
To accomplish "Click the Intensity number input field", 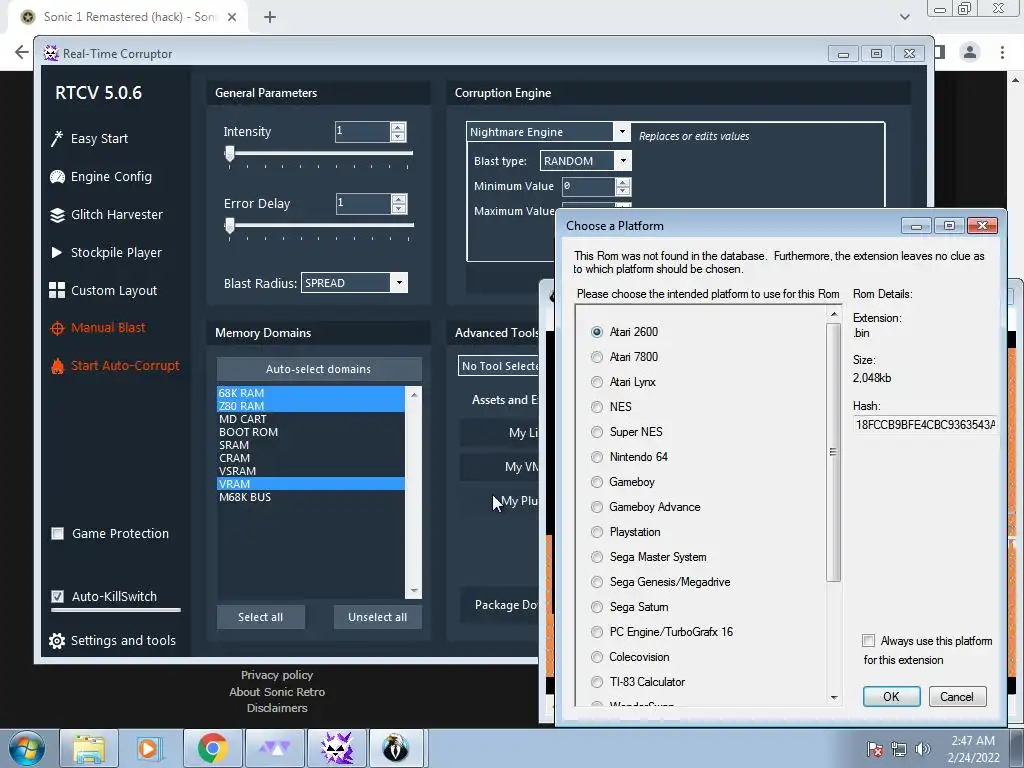I will point(362,131).
